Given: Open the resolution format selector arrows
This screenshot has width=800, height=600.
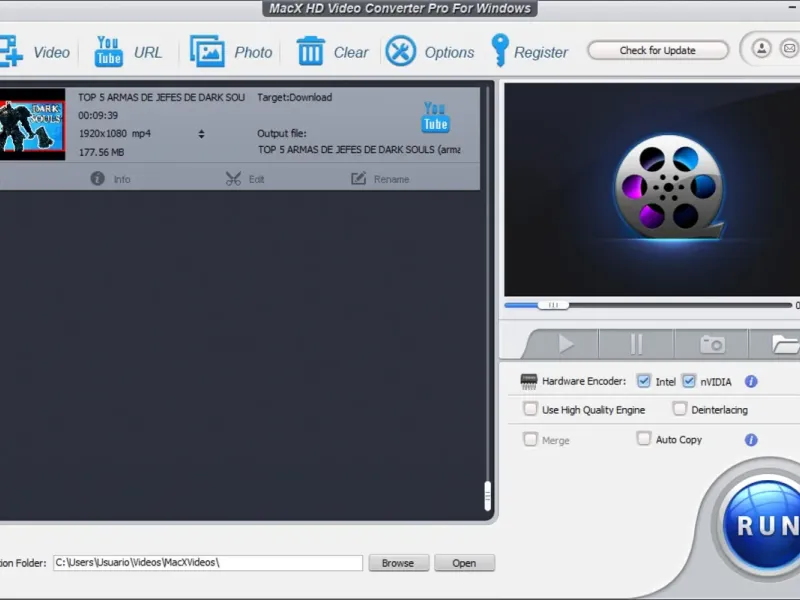Looking at the screenshot, I should coord(202,134).
